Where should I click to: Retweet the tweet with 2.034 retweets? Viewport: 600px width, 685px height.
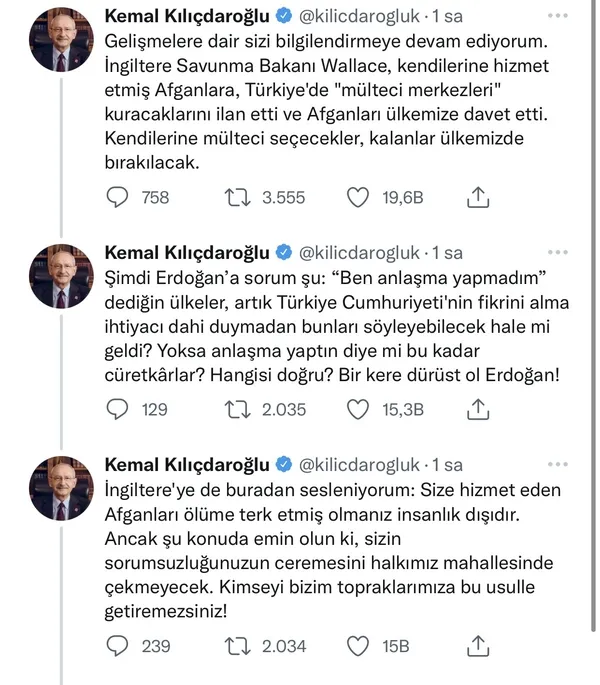click(235, 645)
